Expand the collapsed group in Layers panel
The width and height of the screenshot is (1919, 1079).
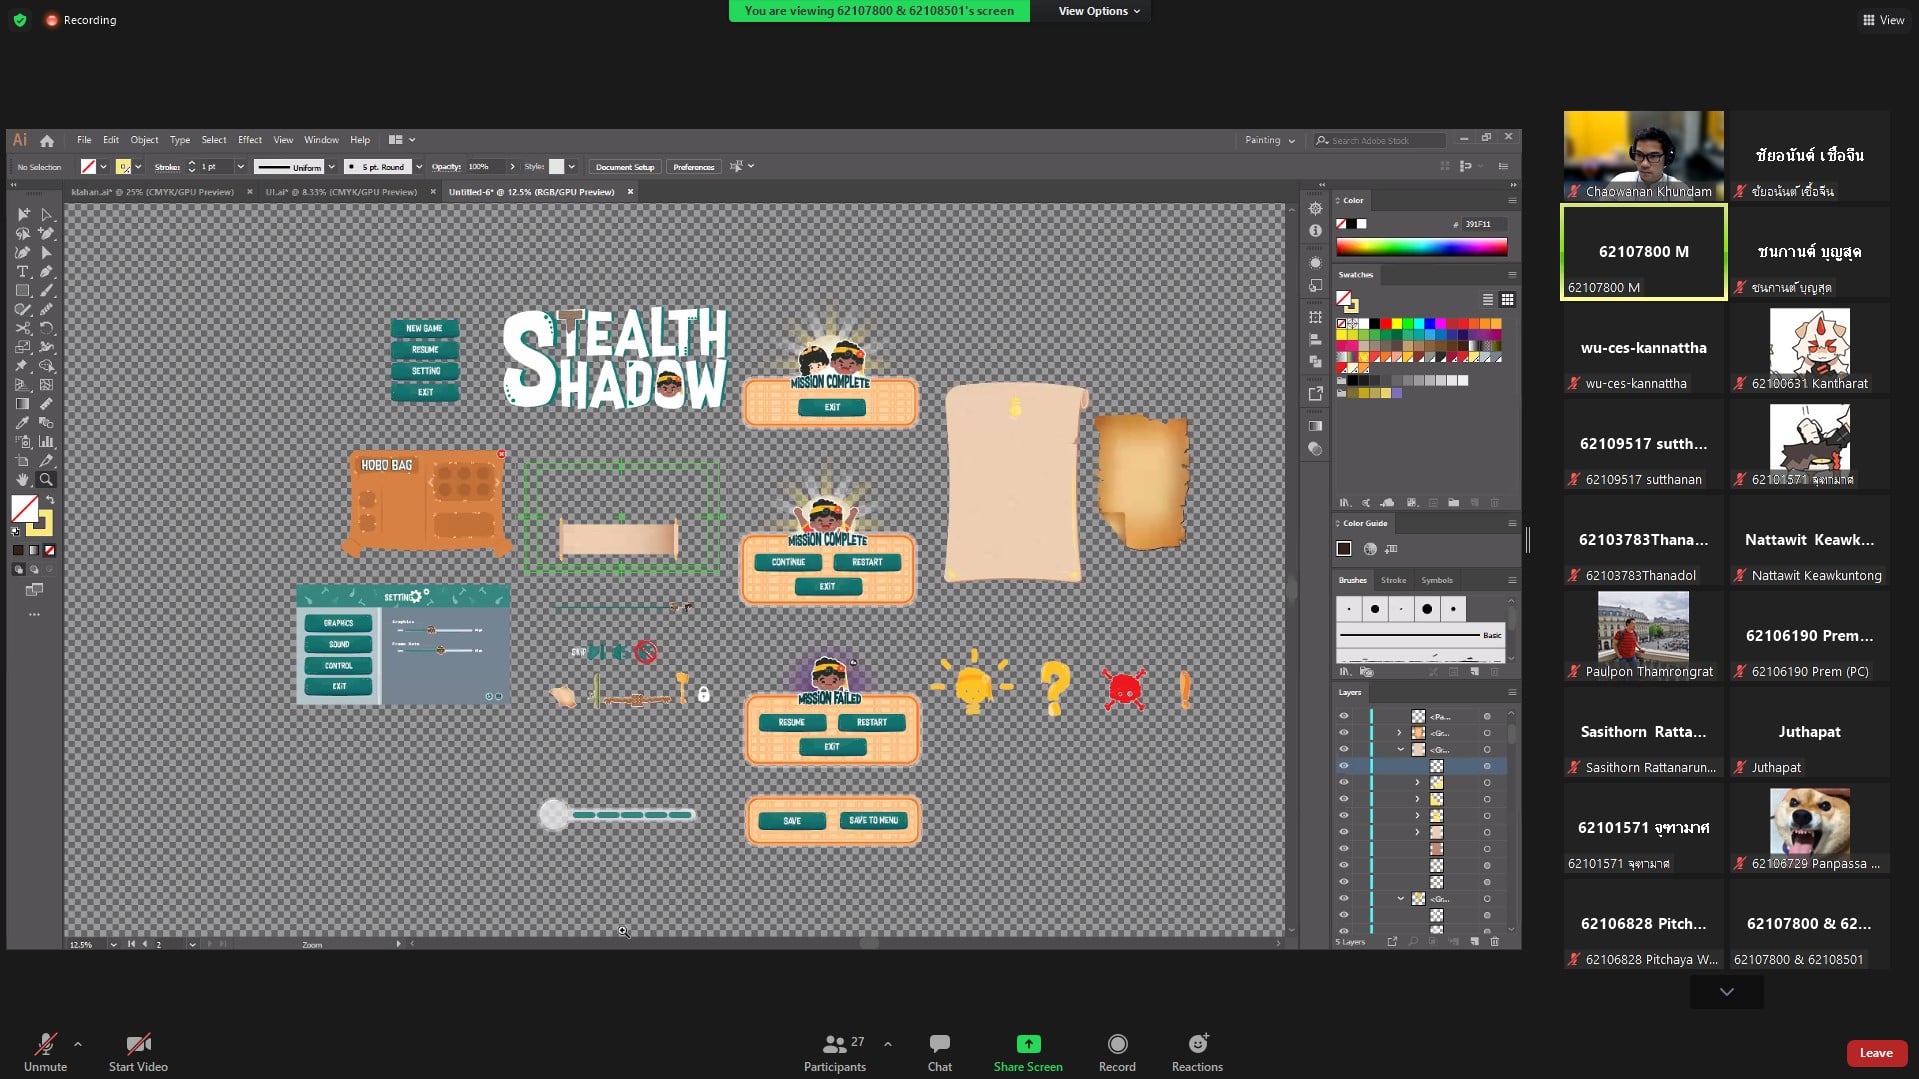(x=1399, y=733)
